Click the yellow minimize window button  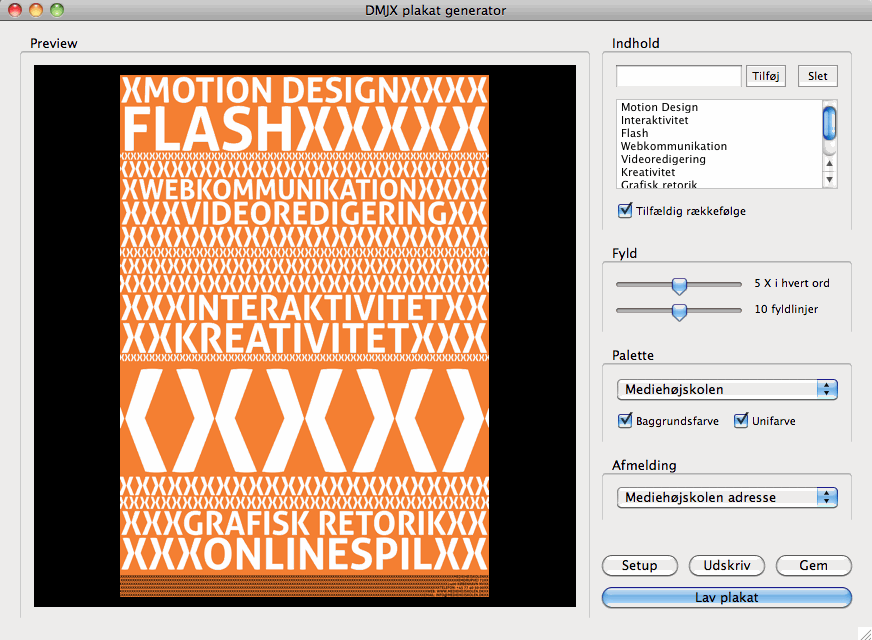(x=36, y=9)
